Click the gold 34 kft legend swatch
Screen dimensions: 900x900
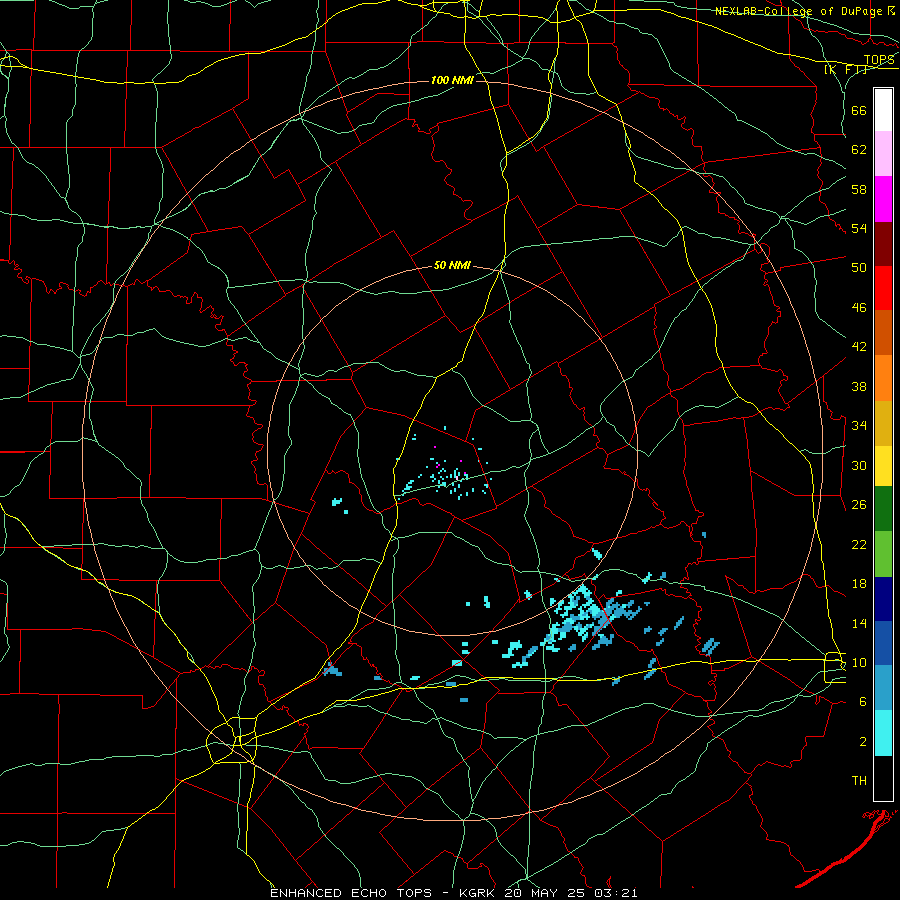pyautogui.click(x=883, y=422)
